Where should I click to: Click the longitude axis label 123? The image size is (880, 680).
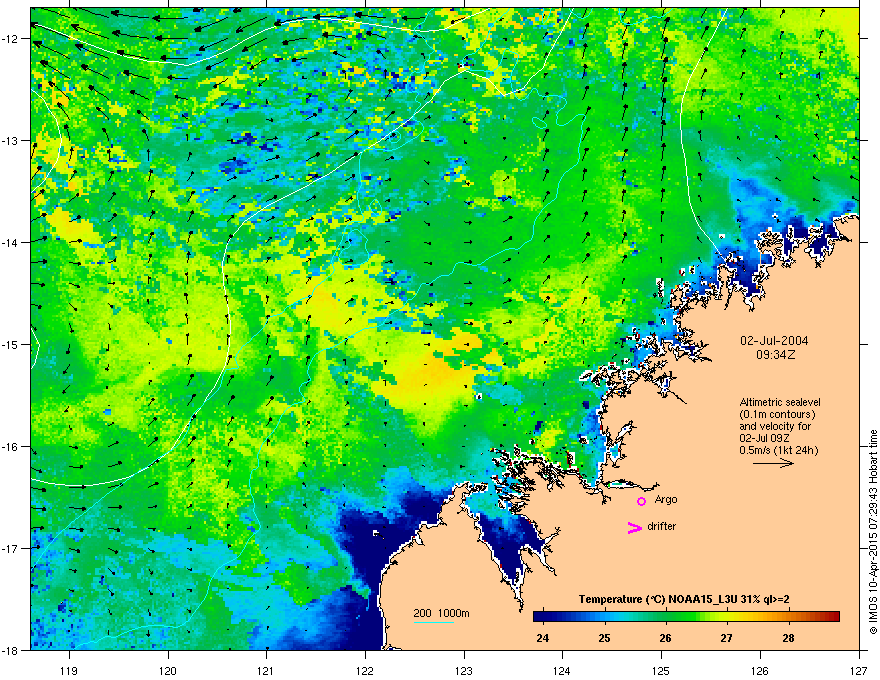pos(464,670)
